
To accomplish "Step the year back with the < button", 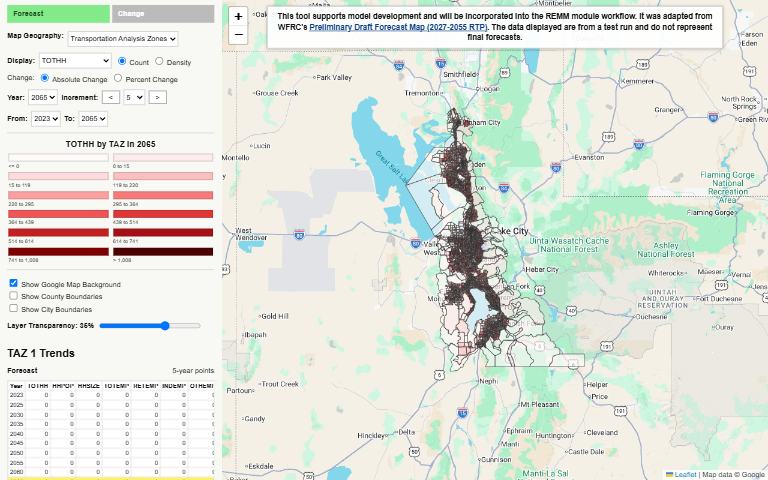I will (x=111, y=97).
